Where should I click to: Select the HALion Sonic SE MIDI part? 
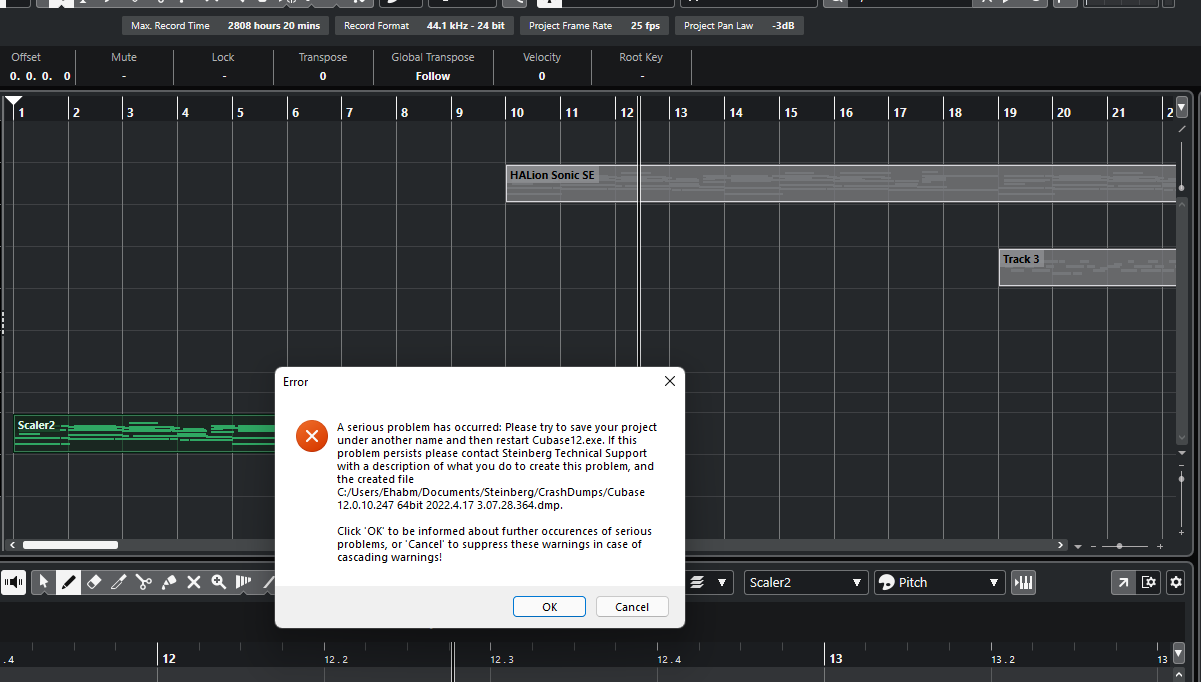coord(840,184)
